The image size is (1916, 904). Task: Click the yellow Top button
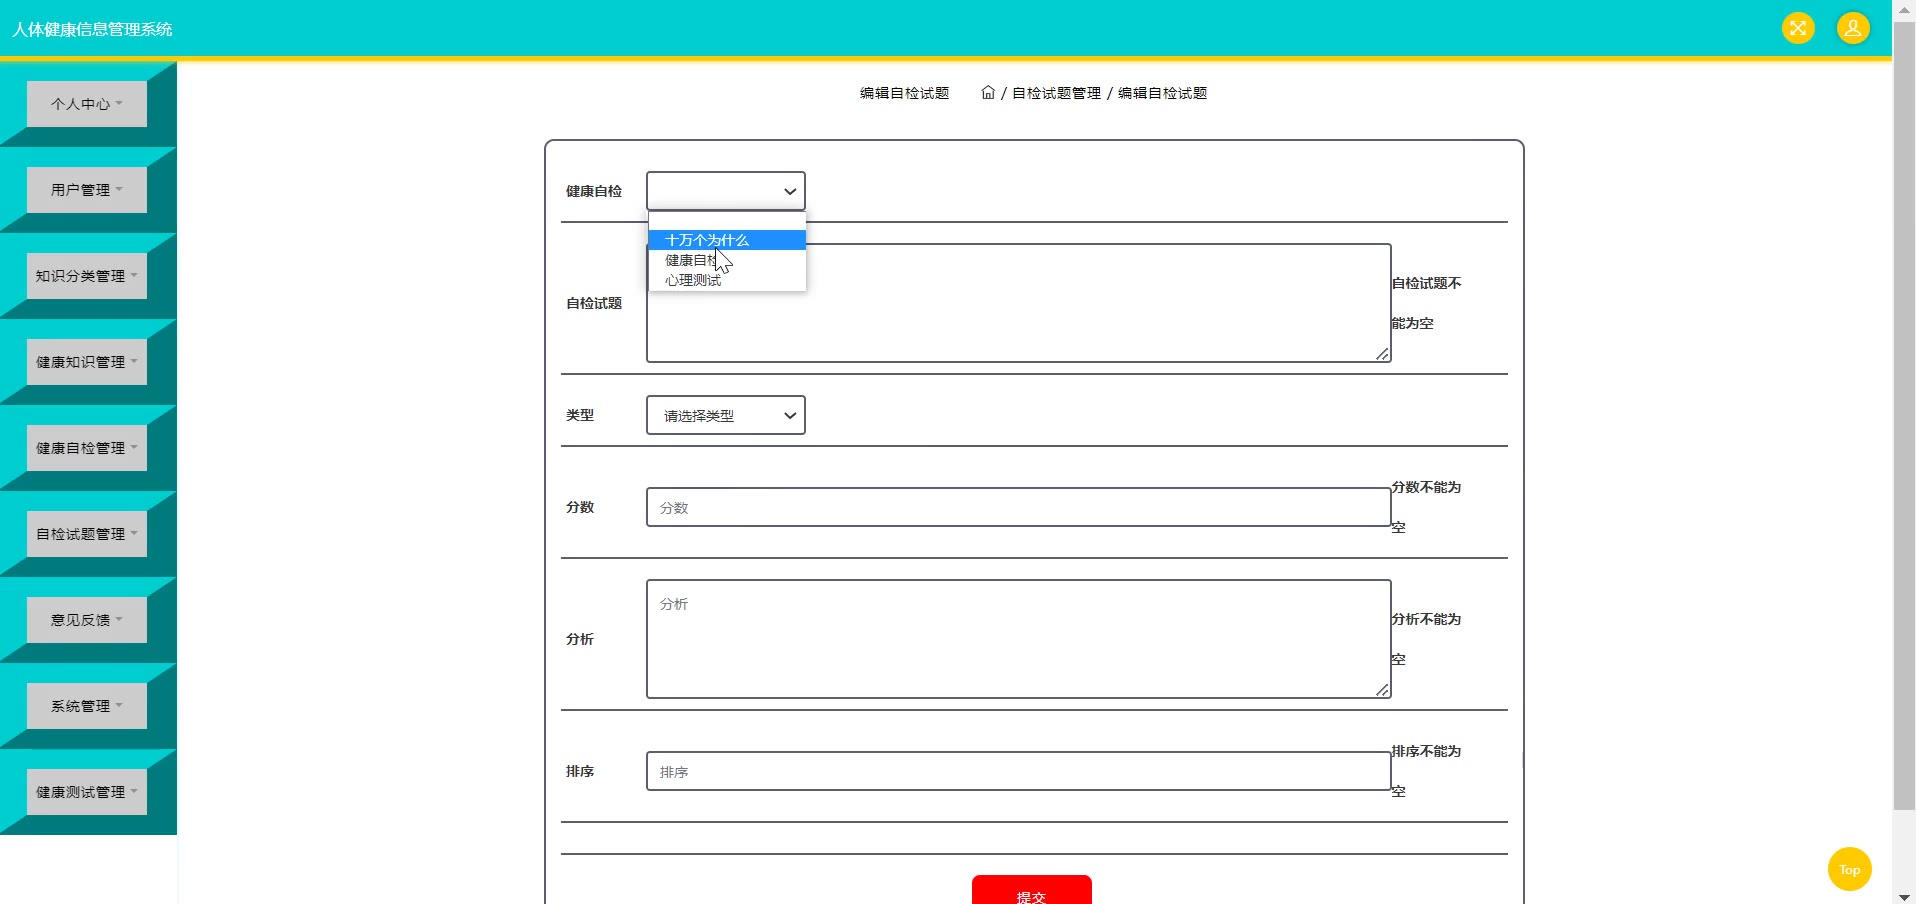(x=1850, y=869)
